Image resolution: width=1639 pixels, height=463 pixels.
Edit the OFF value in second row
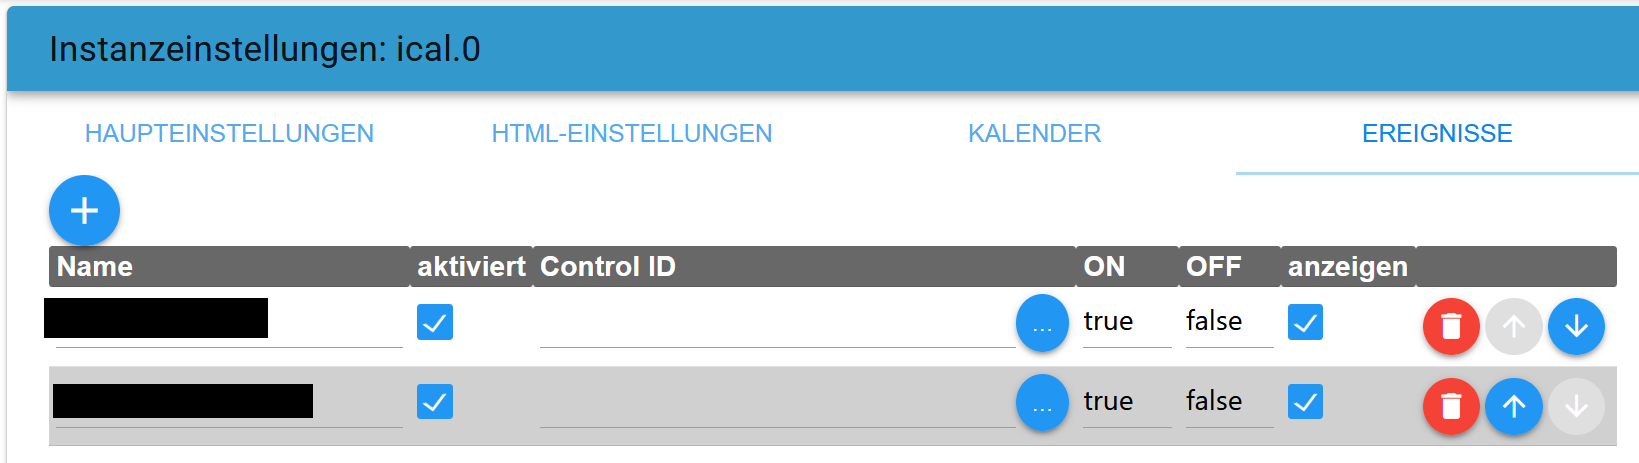(x=1228, y=402)
